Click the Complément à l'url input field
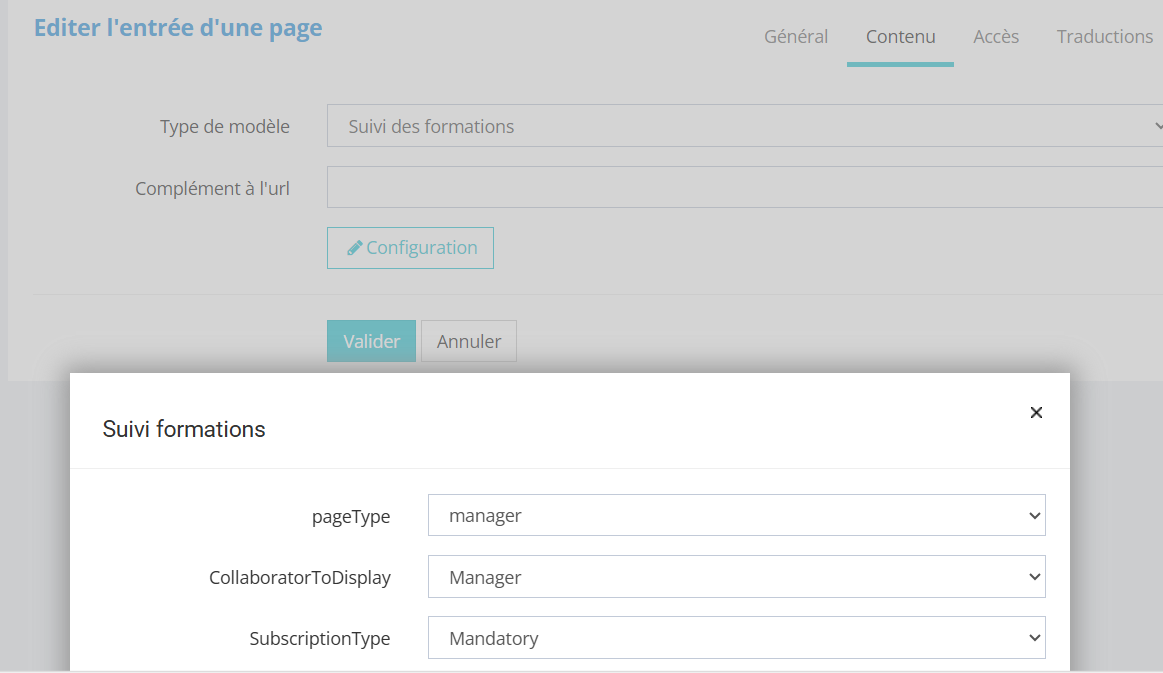 (x=744, y=188)
